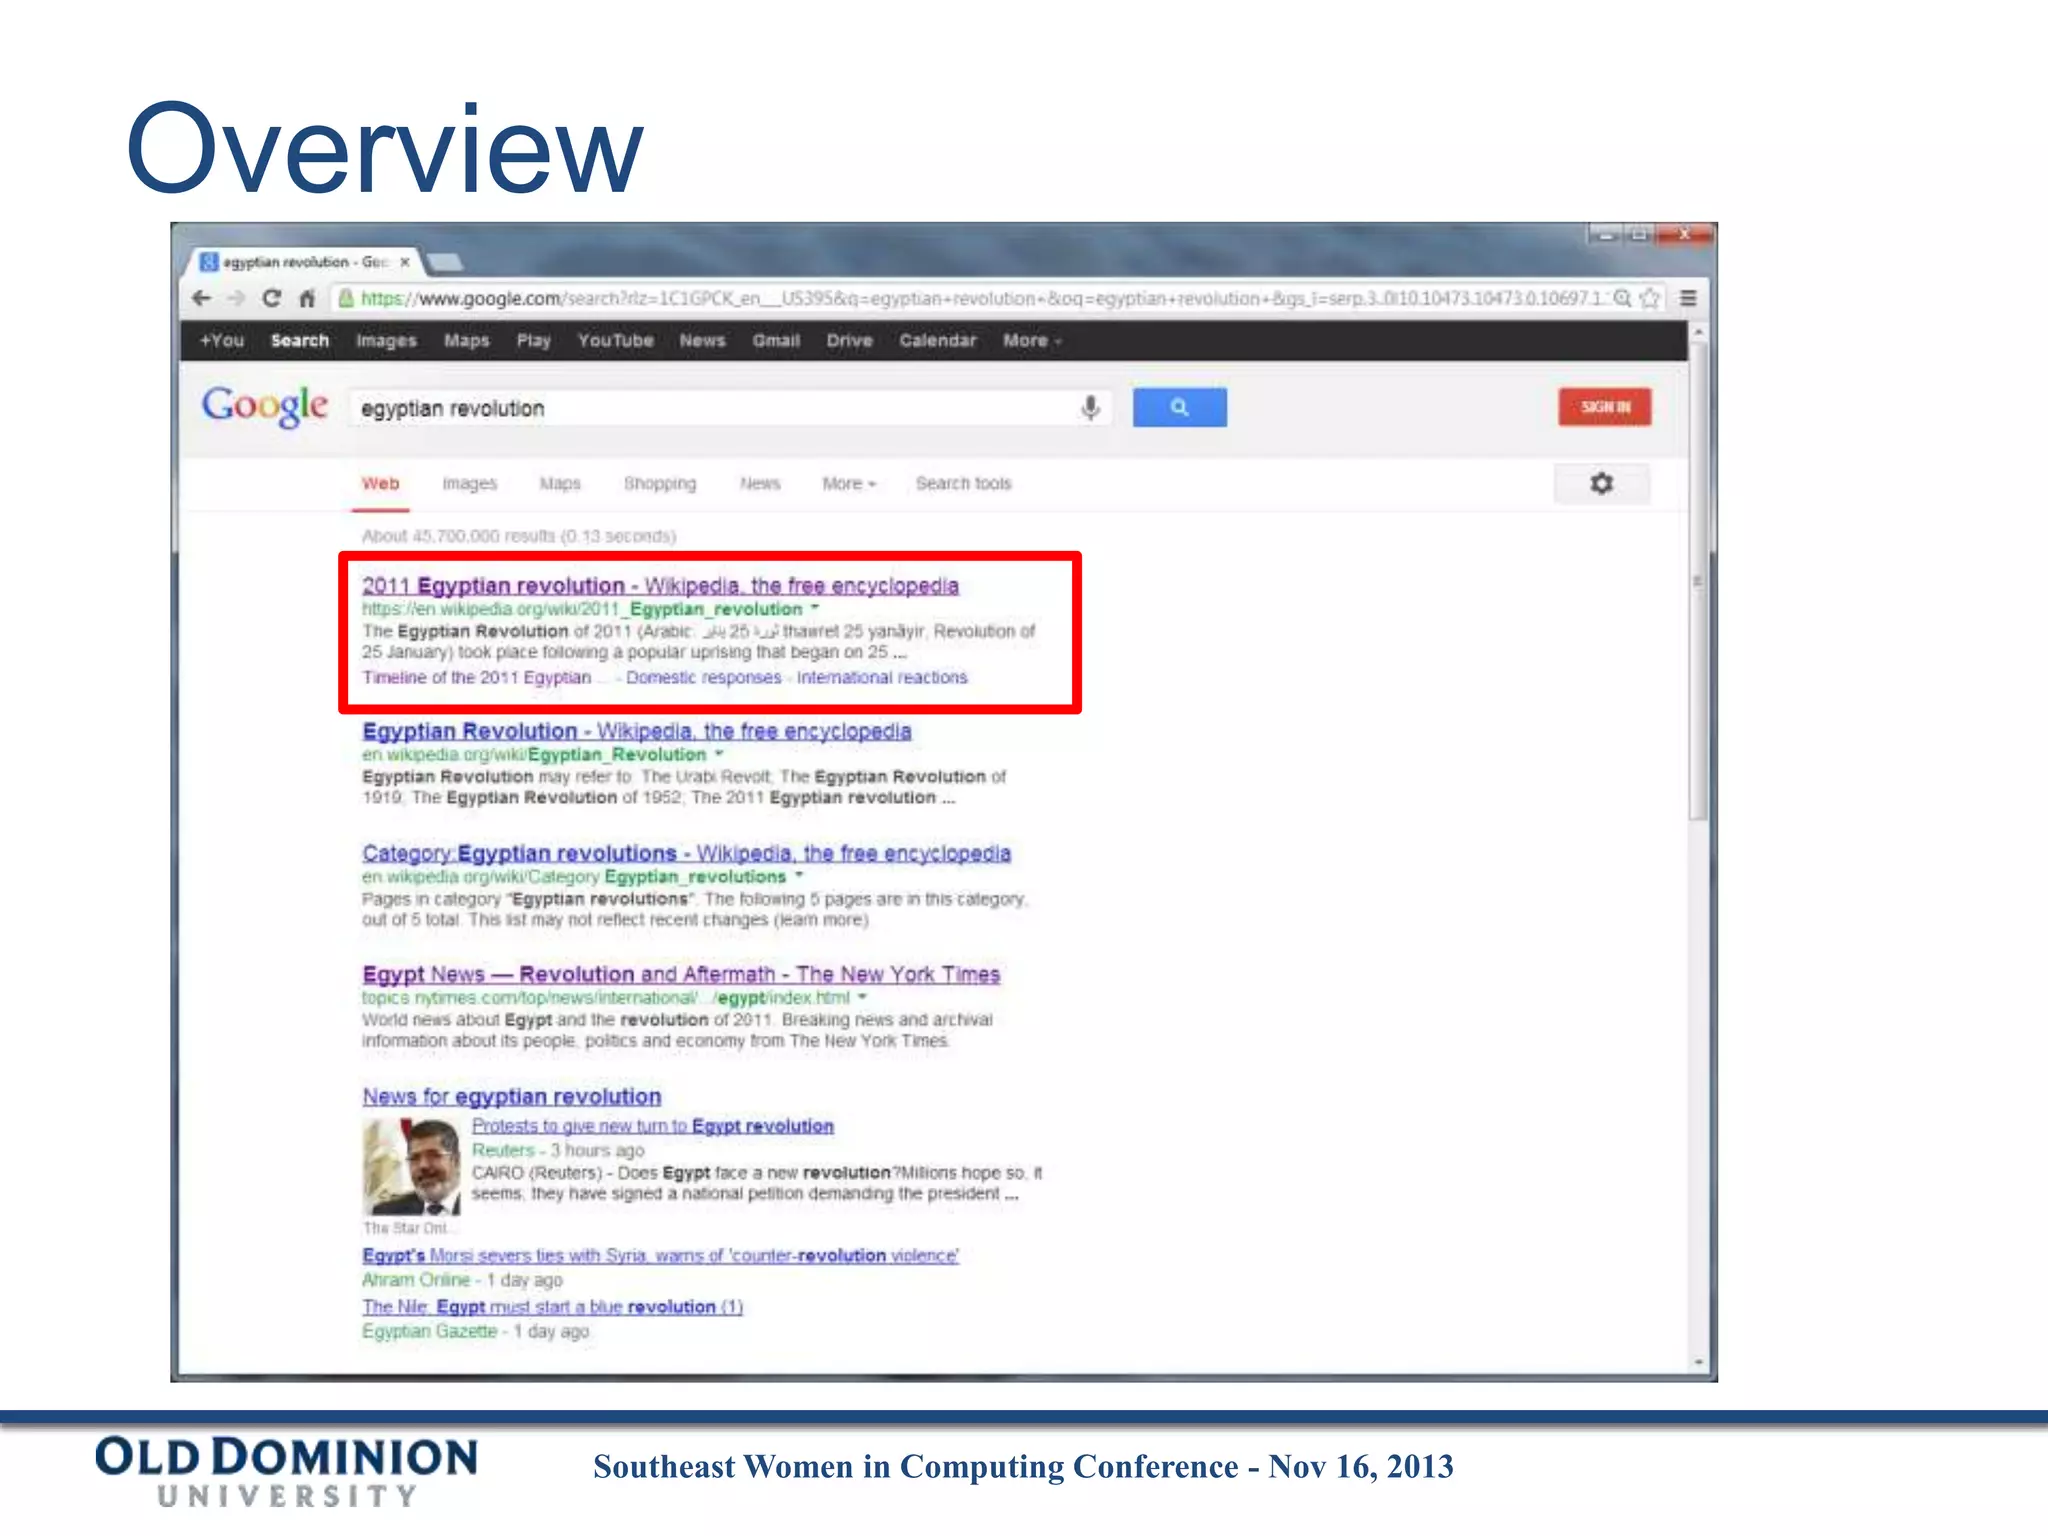The width and height of the screenshot is (2048, 1536).
Task: Click the red SIGN IN button
Action: click(x=1605, y=407)
